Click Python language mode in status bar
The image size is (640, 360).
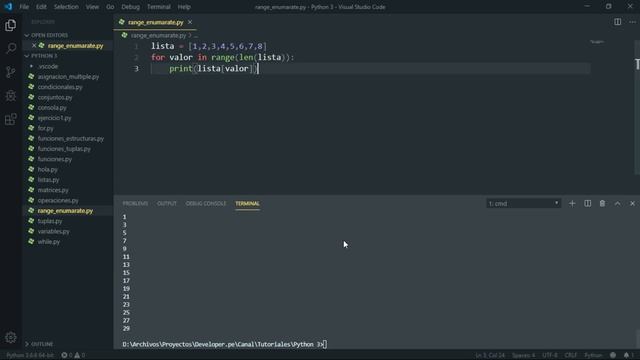point(593,355)
